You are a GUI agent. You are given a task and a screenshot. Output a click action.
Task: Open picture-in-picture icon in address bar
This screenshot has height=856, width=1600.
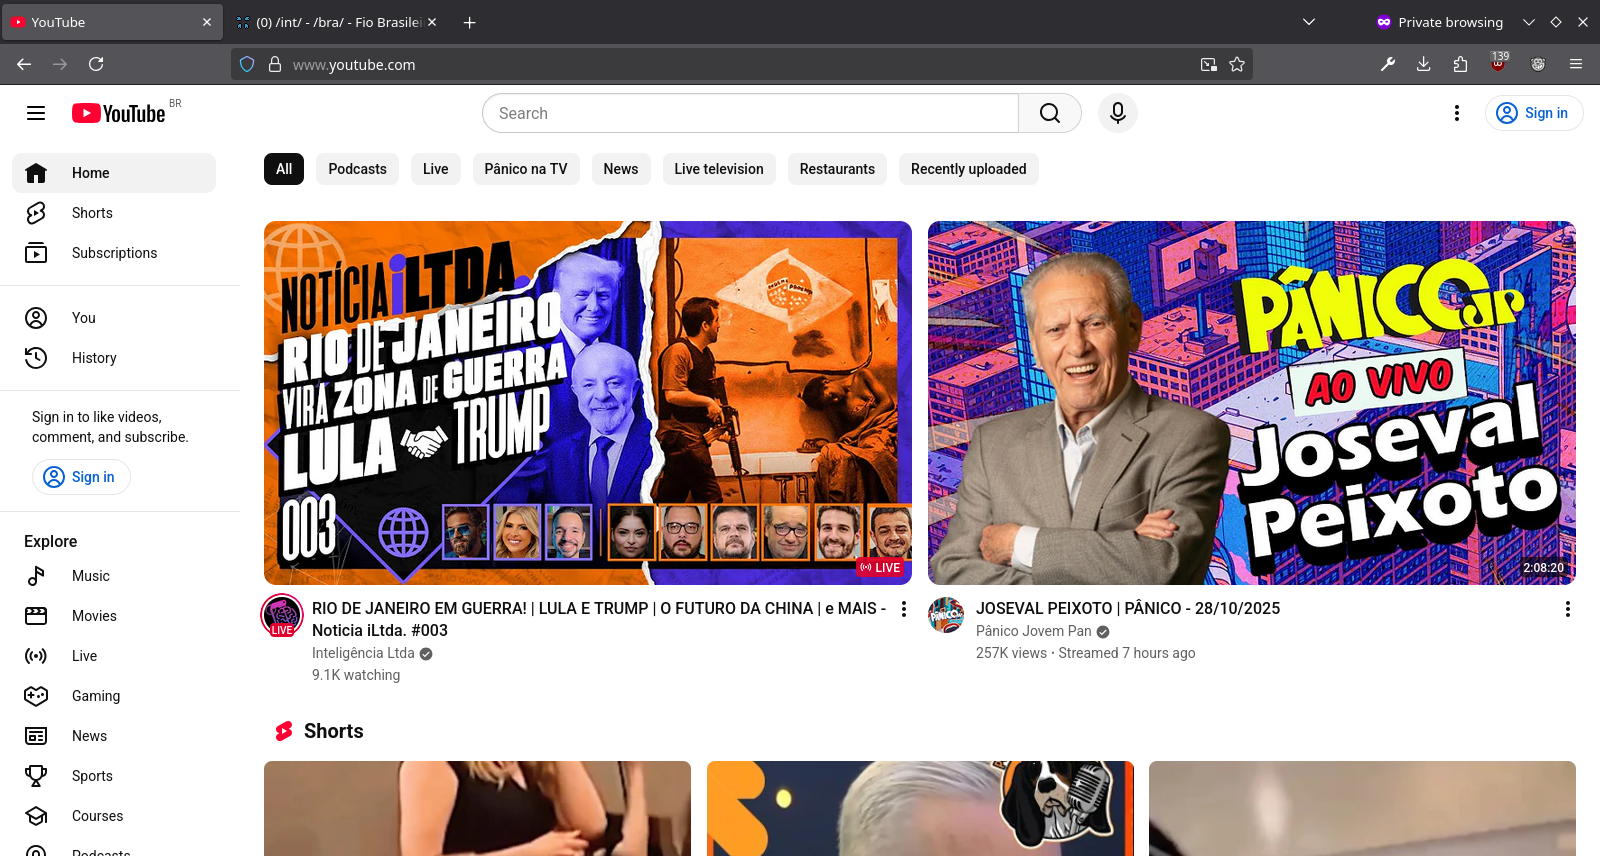[x=1209, y=64]
